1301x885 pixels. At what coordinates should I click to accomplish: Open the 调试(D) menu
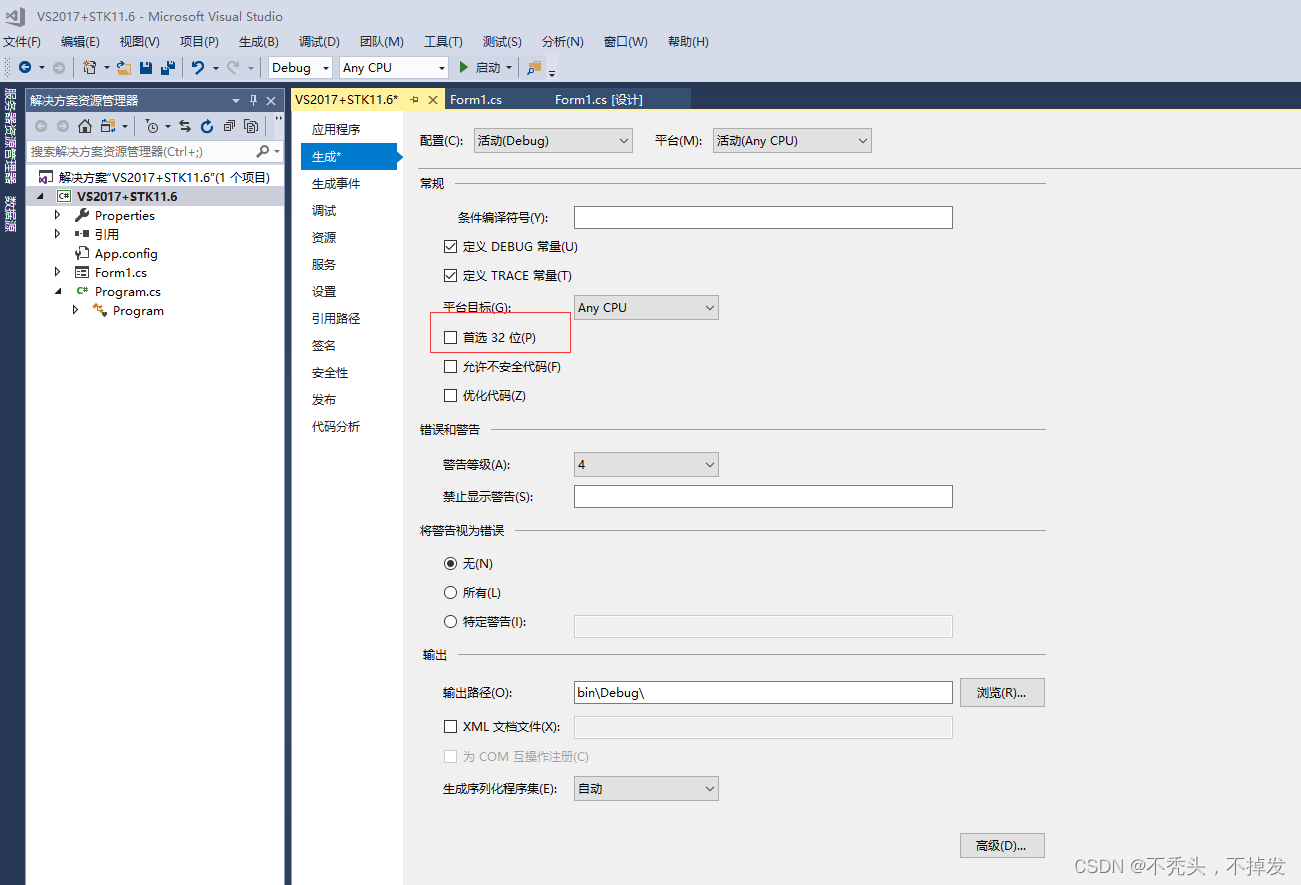(x=319, y=42)
